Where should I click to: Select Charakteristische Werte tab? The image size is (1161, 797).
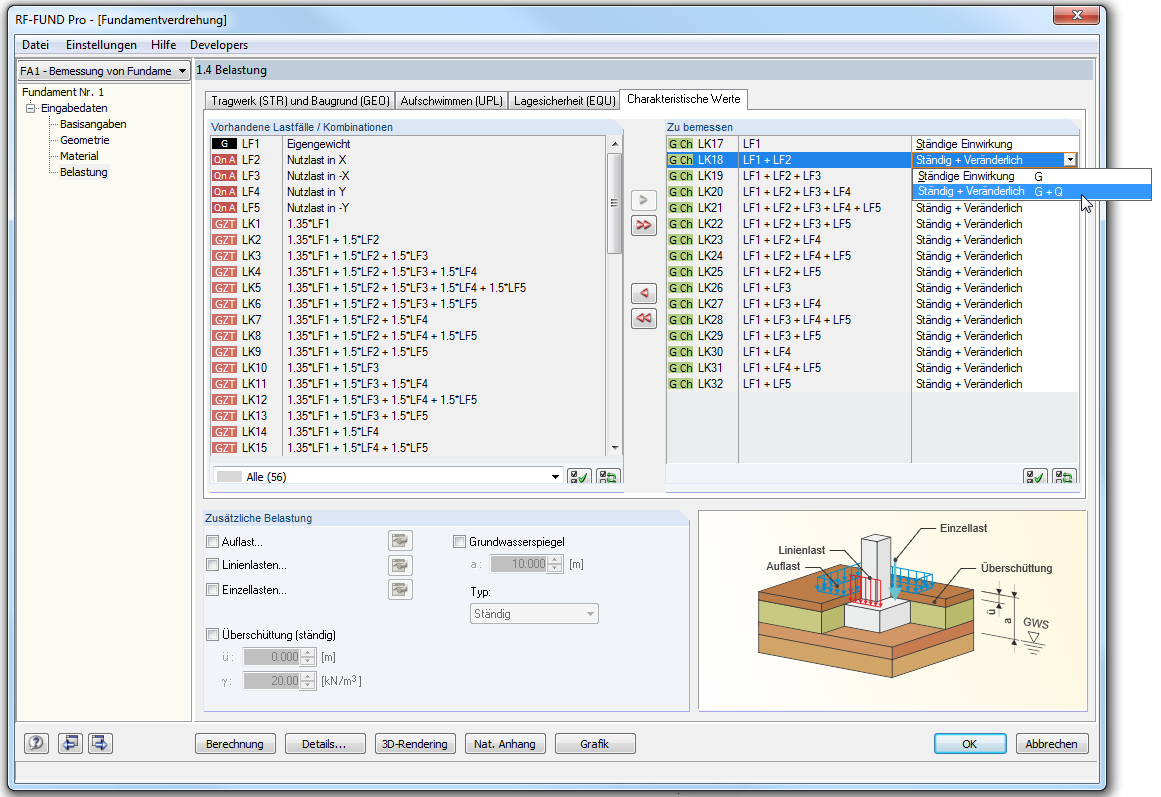click(x=683, y=99)
